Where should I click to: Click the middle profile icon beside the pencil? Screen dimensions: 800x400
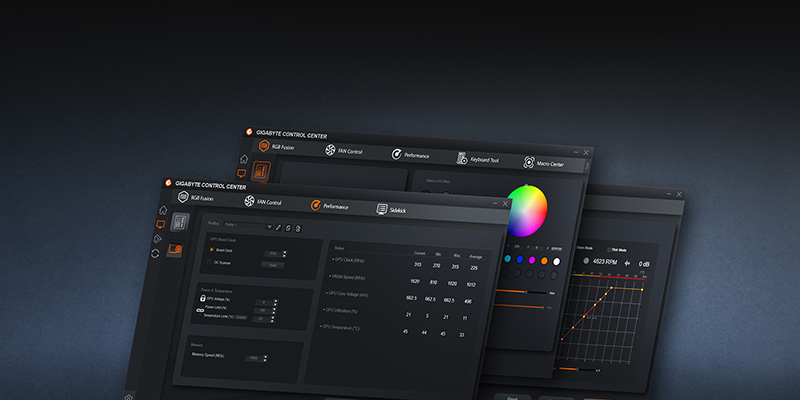point(288,228)
